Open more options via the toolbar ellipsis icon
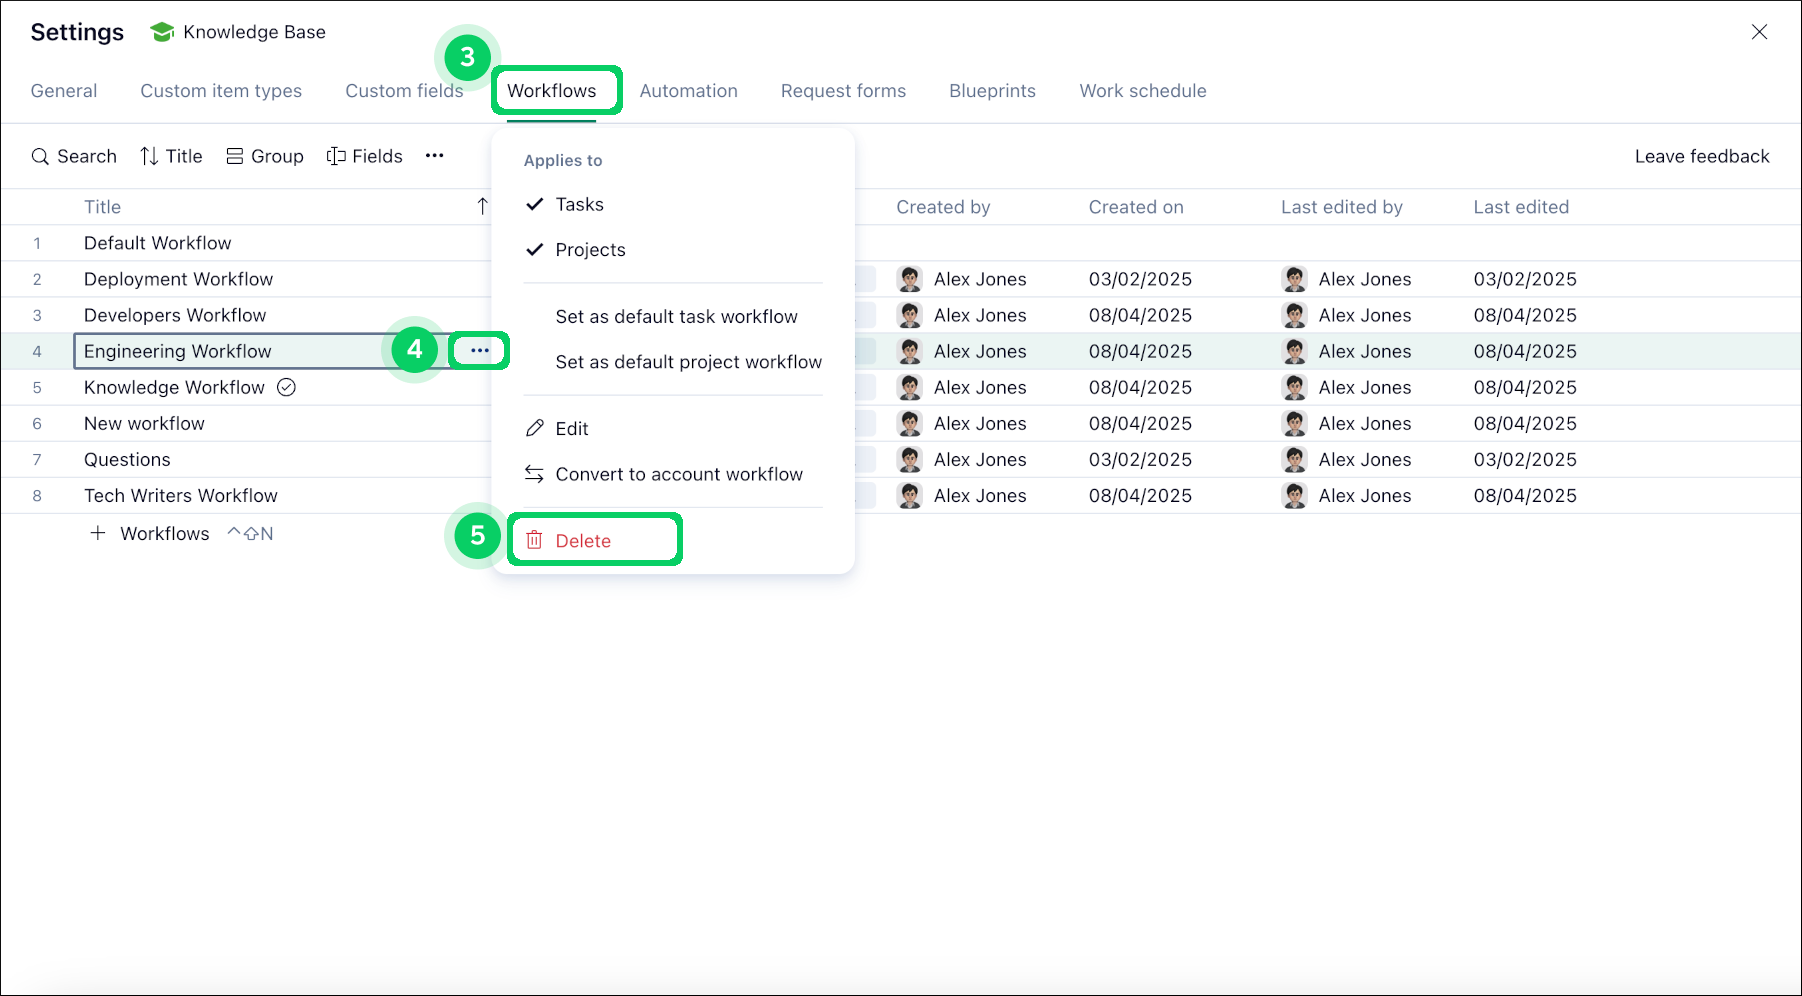The height and width of the screenshot is (996, 1802). (x=434, y=156)
